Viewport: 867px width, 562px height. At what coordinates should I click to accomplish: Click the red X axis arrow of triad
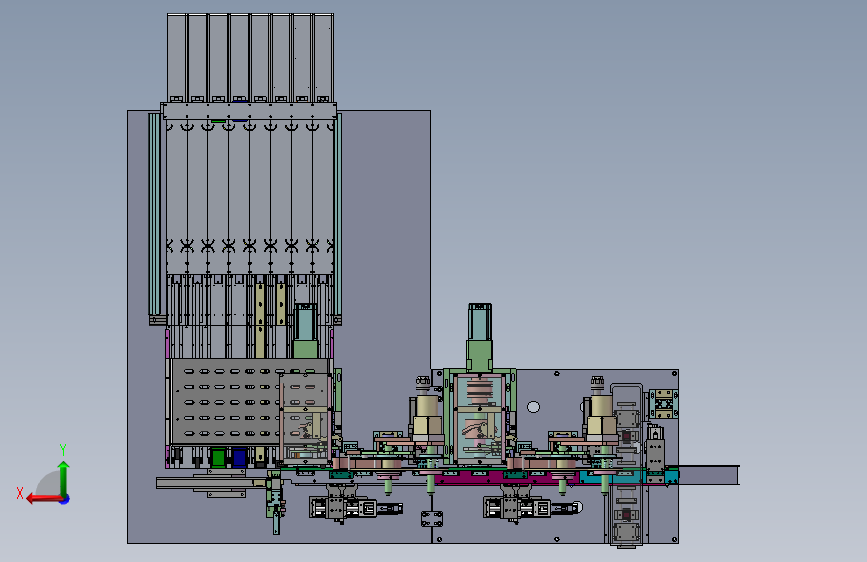click(x=44, y=499)
